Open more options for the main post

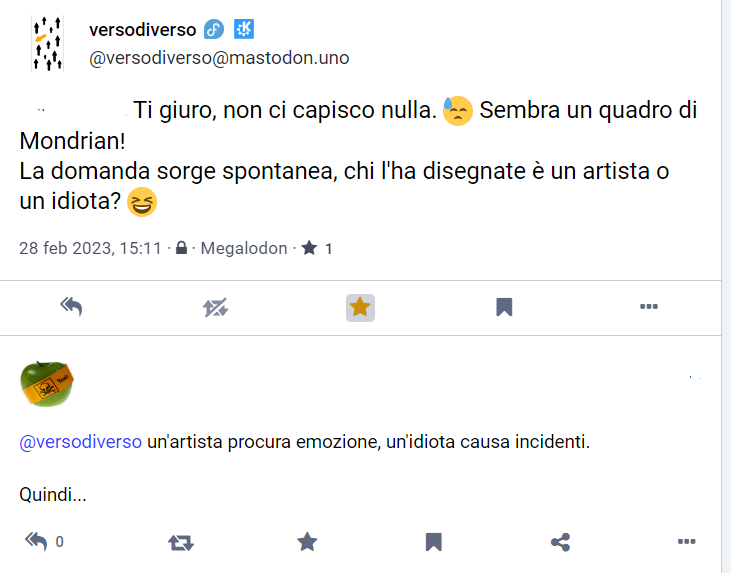[x=648, y=308]
